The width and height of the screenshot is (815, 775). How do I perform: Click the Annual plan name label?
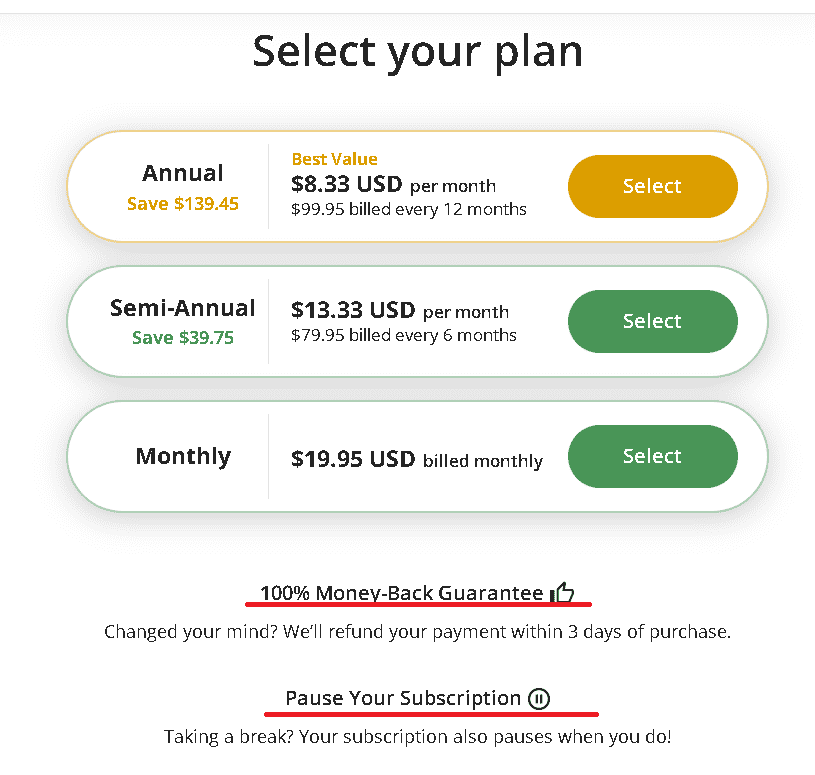[x=183, y=173]
